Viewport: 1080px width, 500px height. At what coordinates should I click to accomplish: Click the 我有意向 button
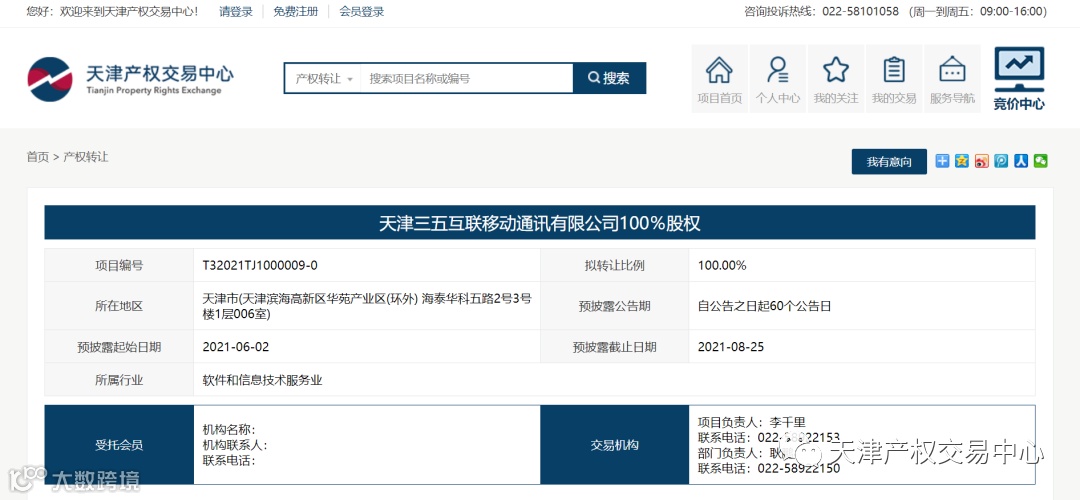point(889,162)
